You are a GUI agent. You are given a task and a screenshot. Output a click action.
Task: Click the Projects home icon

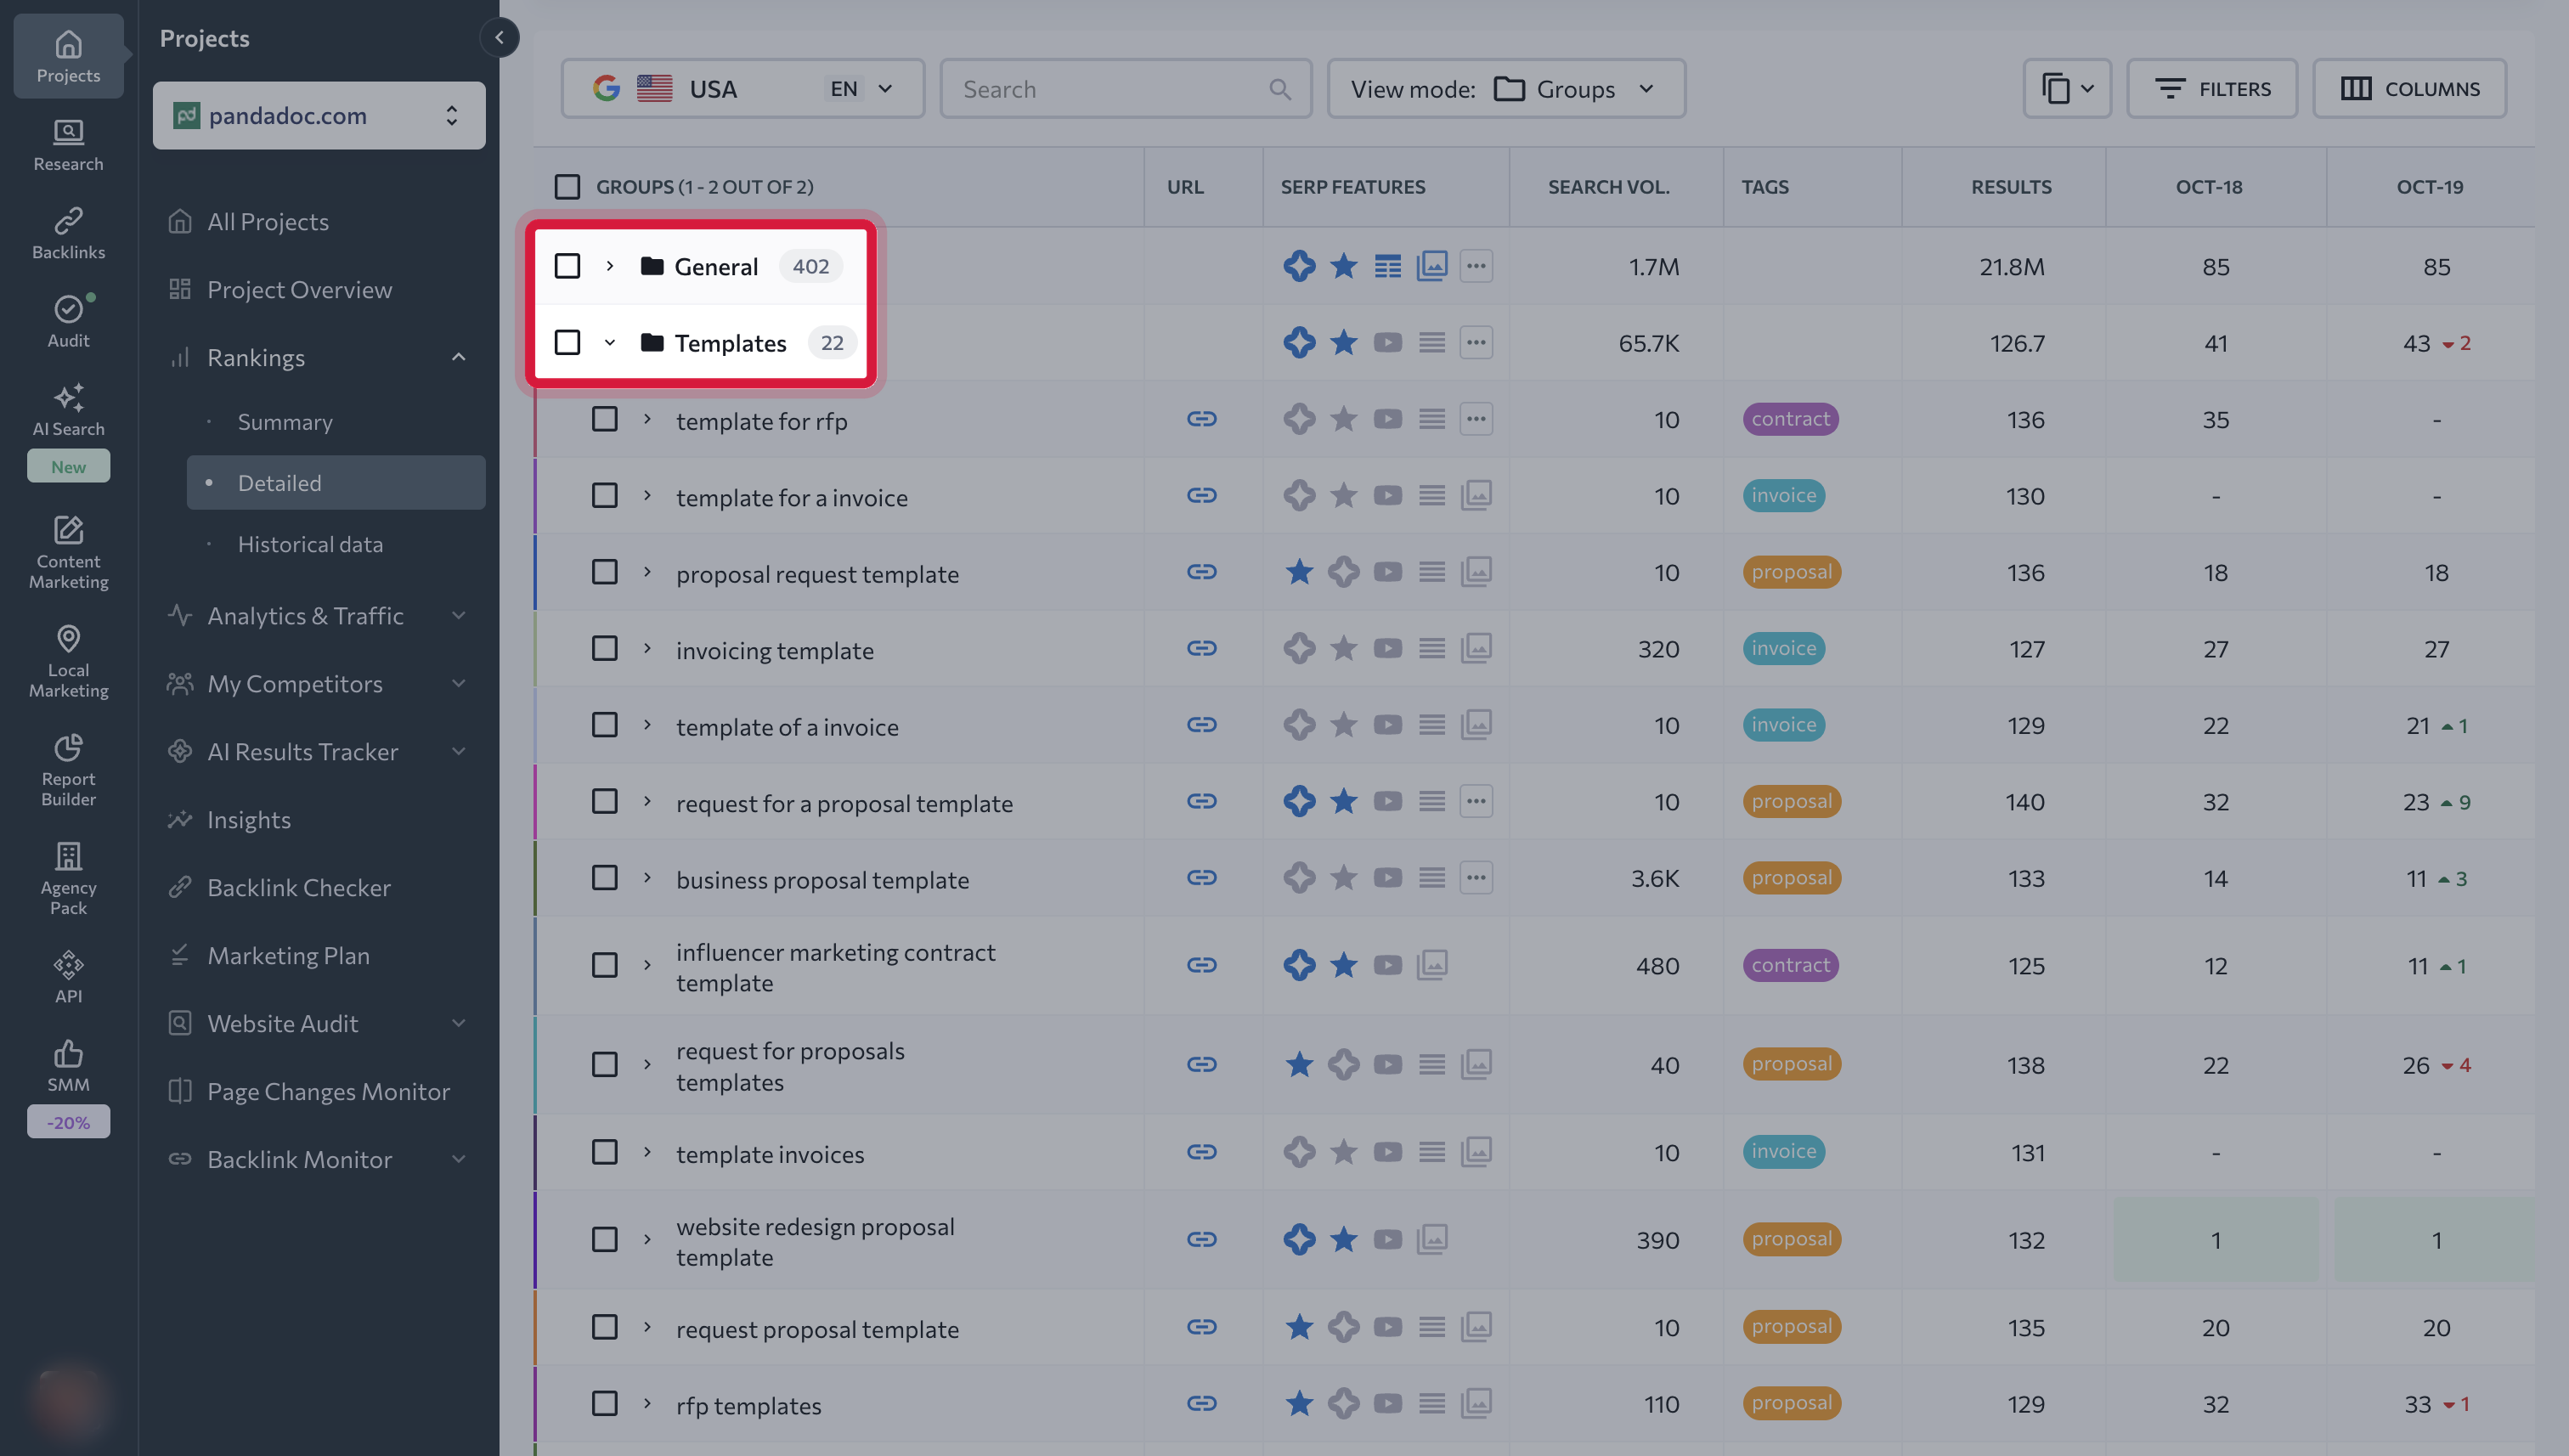(68, 44)
